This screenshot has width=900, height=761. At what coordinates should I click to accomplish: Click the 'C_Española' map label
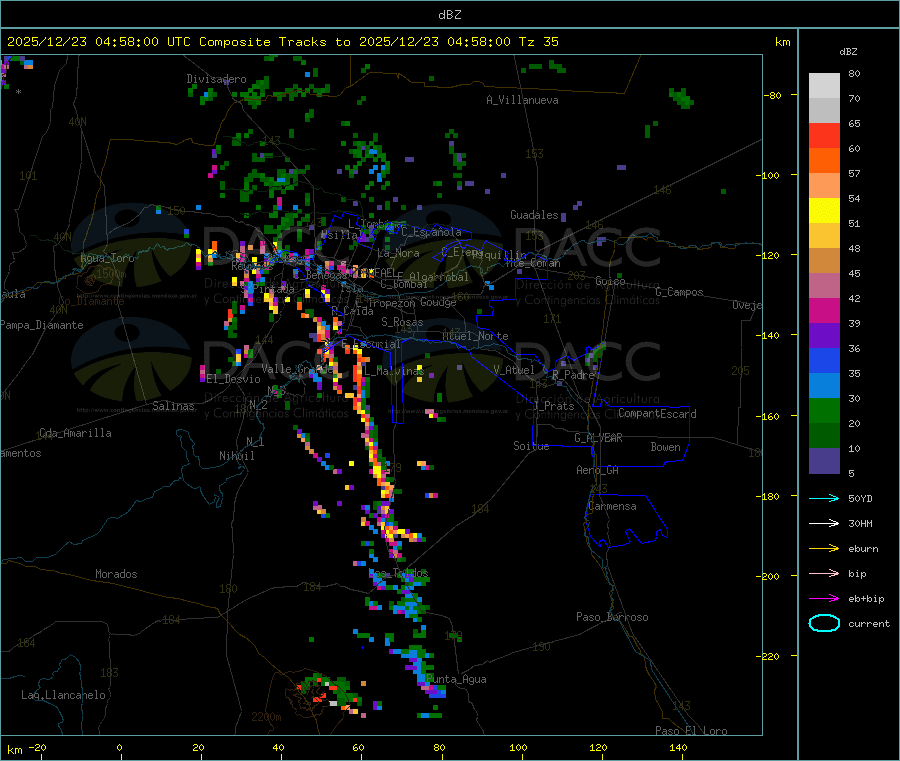click(x=431, y=232)
